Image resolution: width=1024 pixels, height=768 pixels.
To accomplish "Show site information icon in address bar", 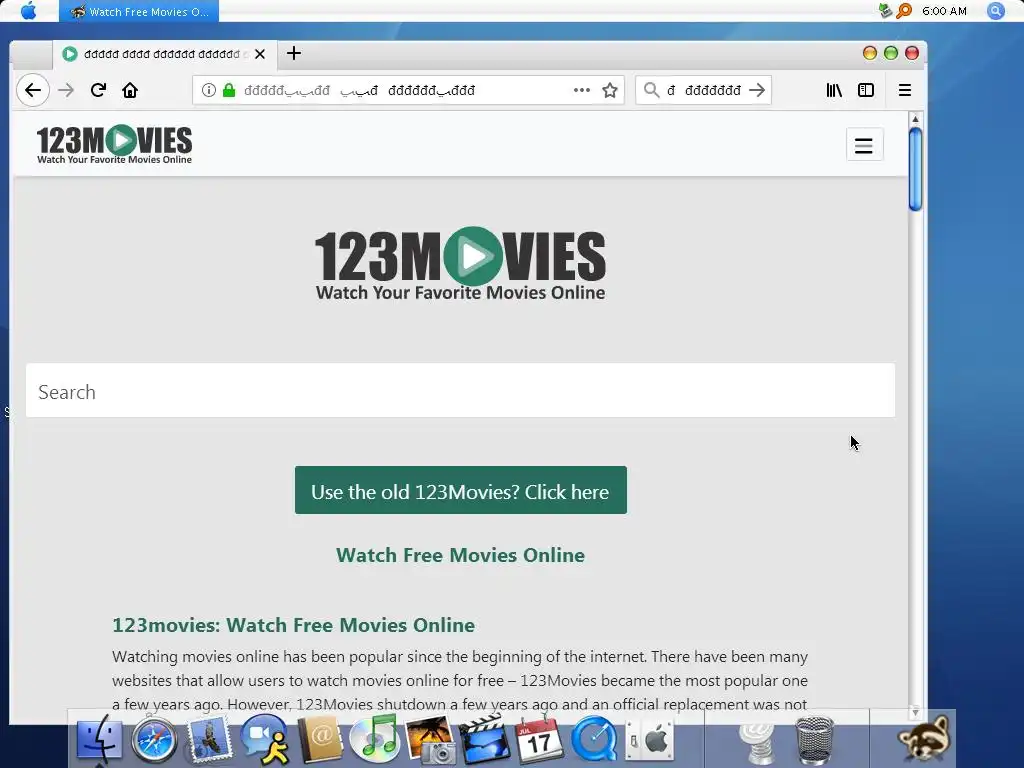I will click(x=208, y=90).
